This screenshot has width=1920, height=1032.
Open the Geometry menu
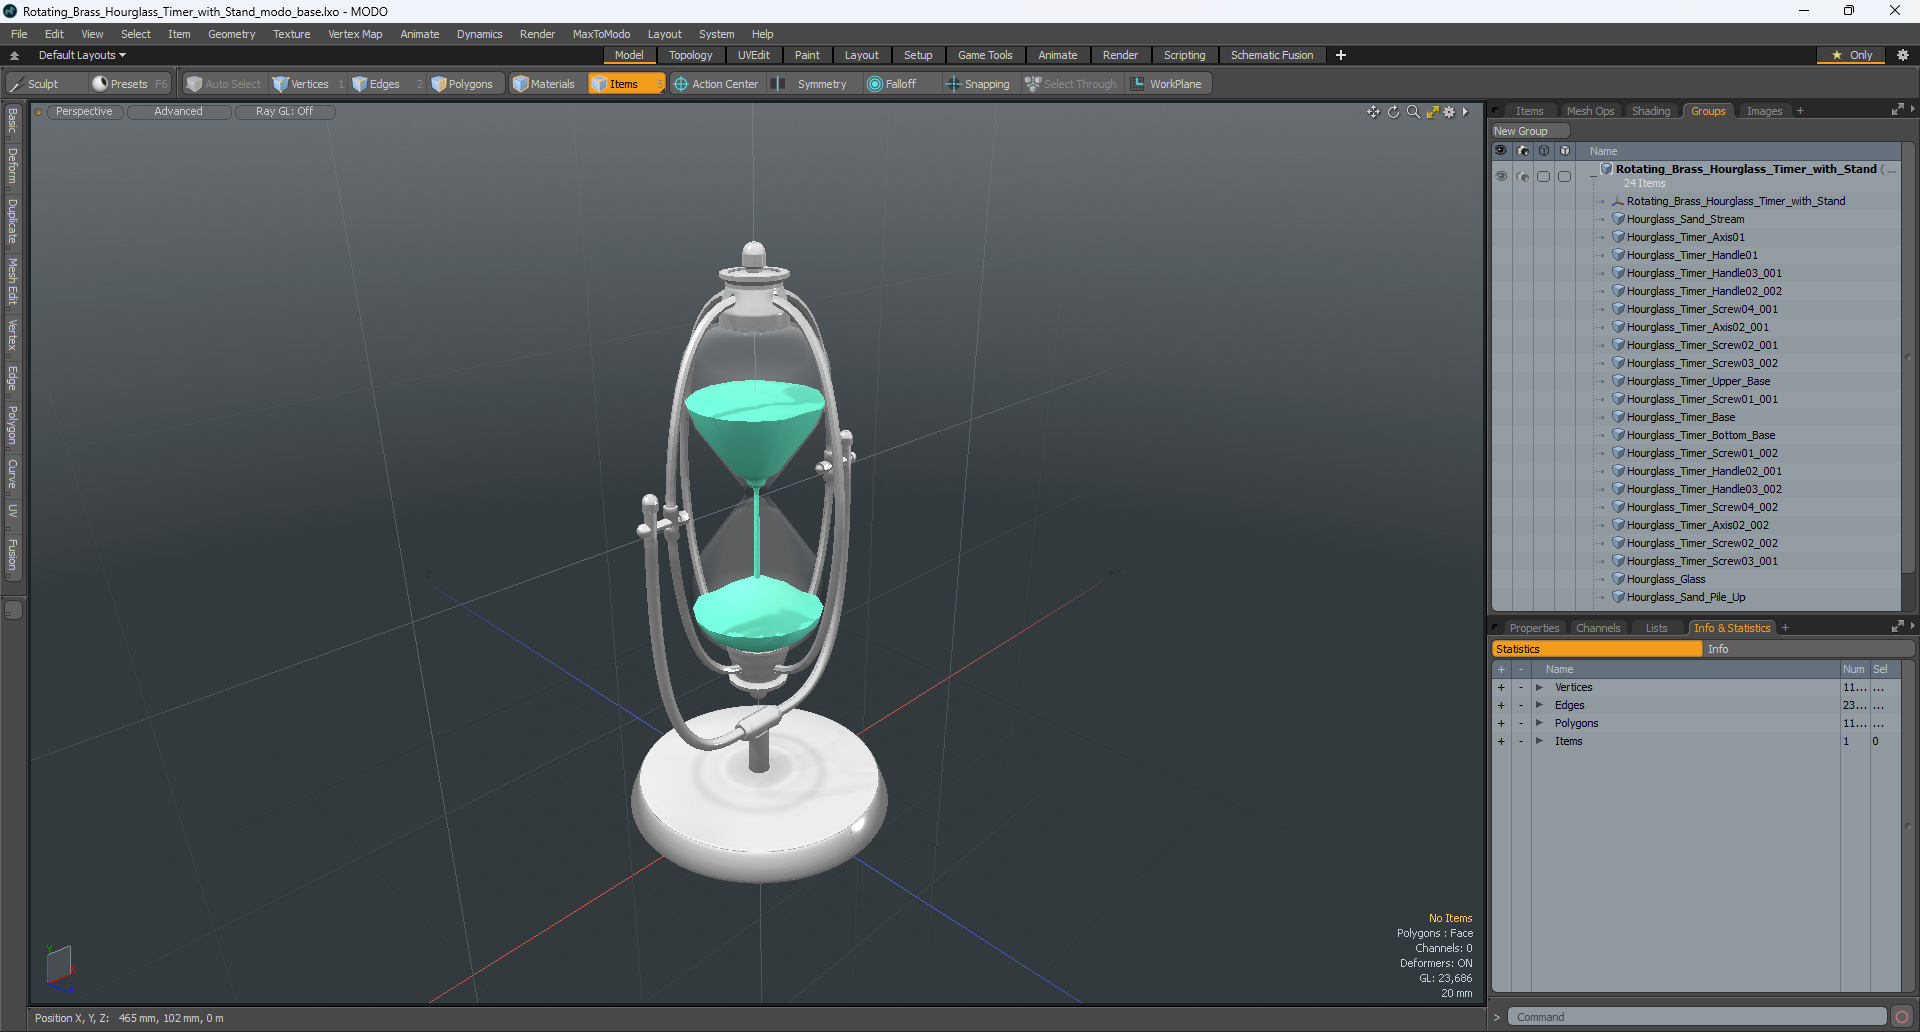click(231, 34)
